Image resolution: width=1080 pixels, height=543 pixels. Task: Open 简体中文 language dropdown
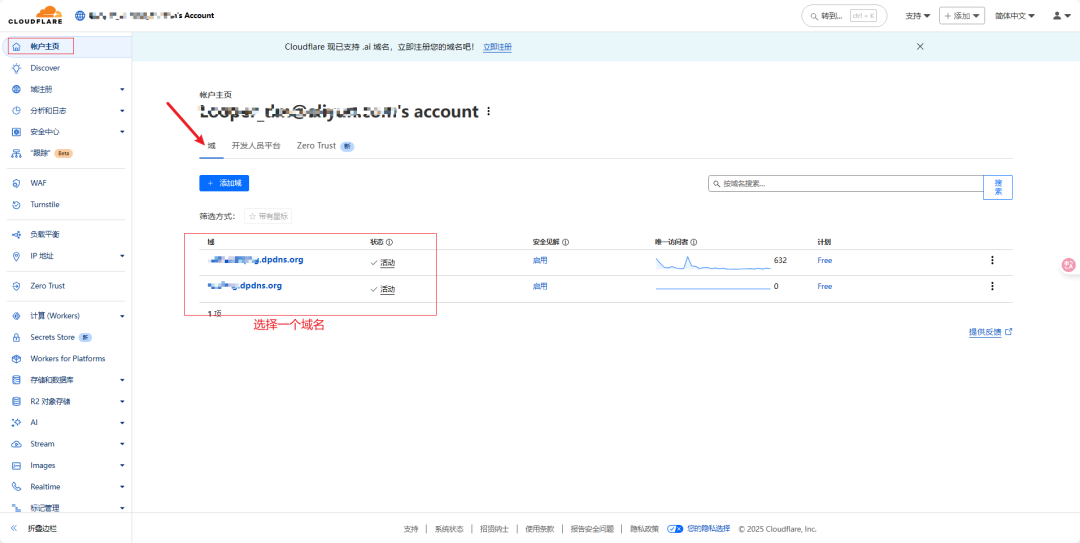click(1015, 15)
